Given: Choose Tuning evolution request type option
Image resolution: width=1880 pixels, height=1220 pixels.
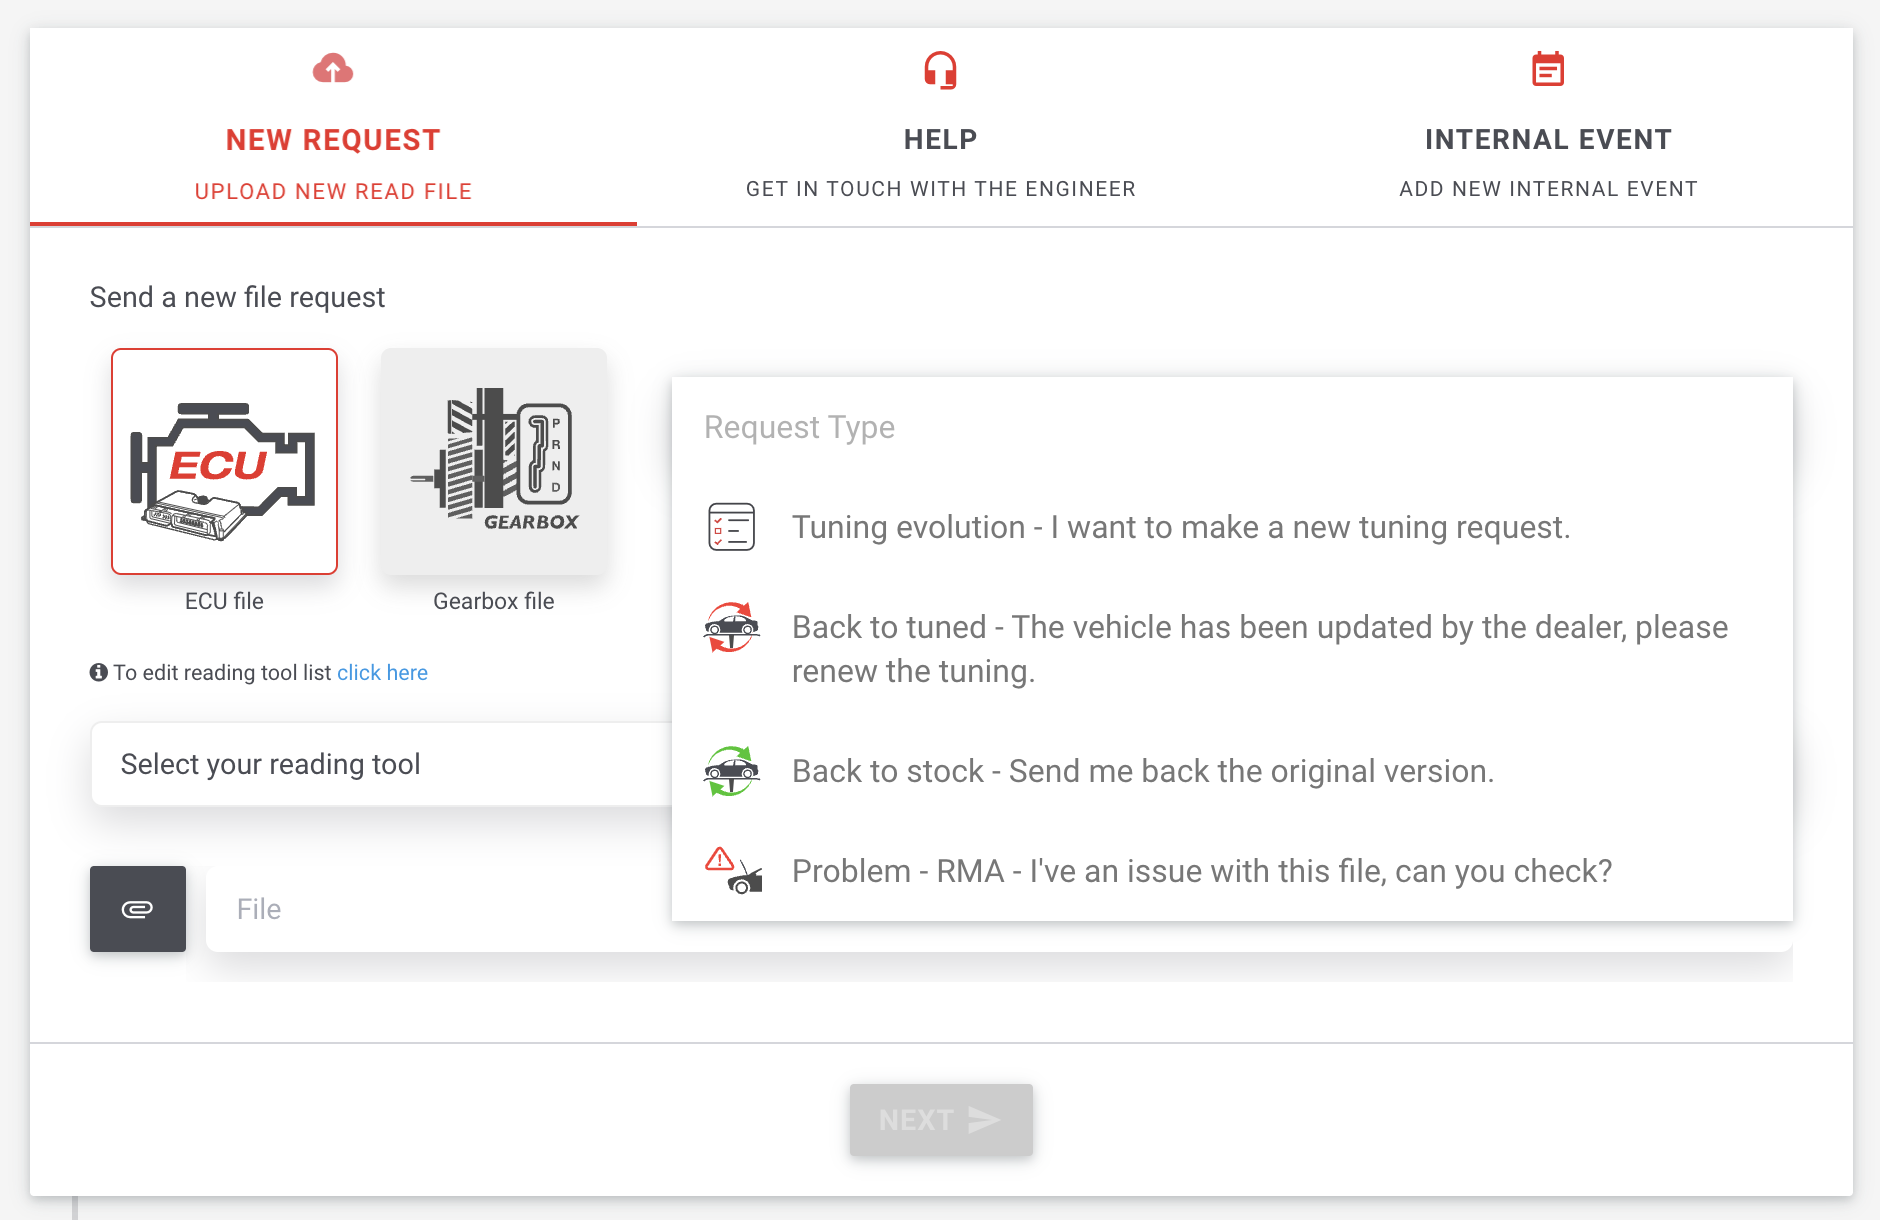Looking at the screenshot, I should coord(1180,527).
